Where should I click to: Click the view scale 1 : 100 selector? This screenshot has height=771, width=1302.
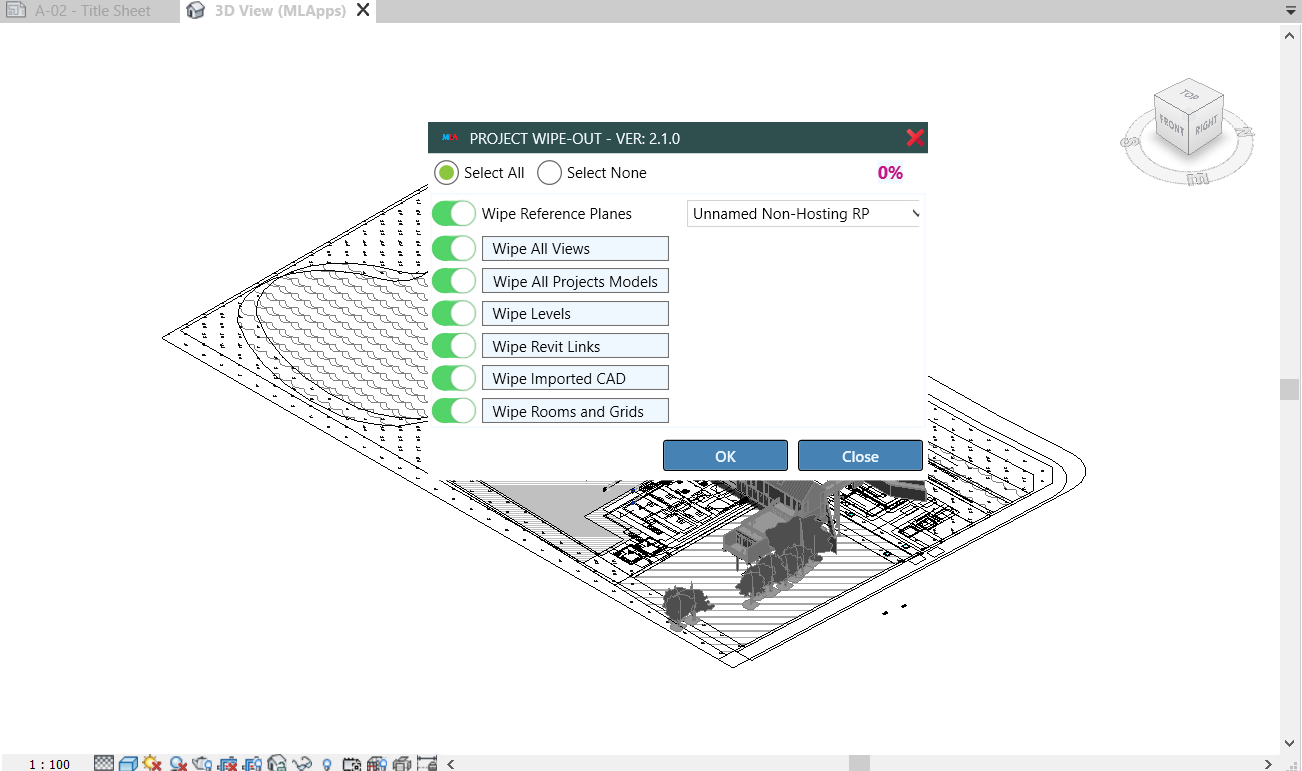click(49, 764)
